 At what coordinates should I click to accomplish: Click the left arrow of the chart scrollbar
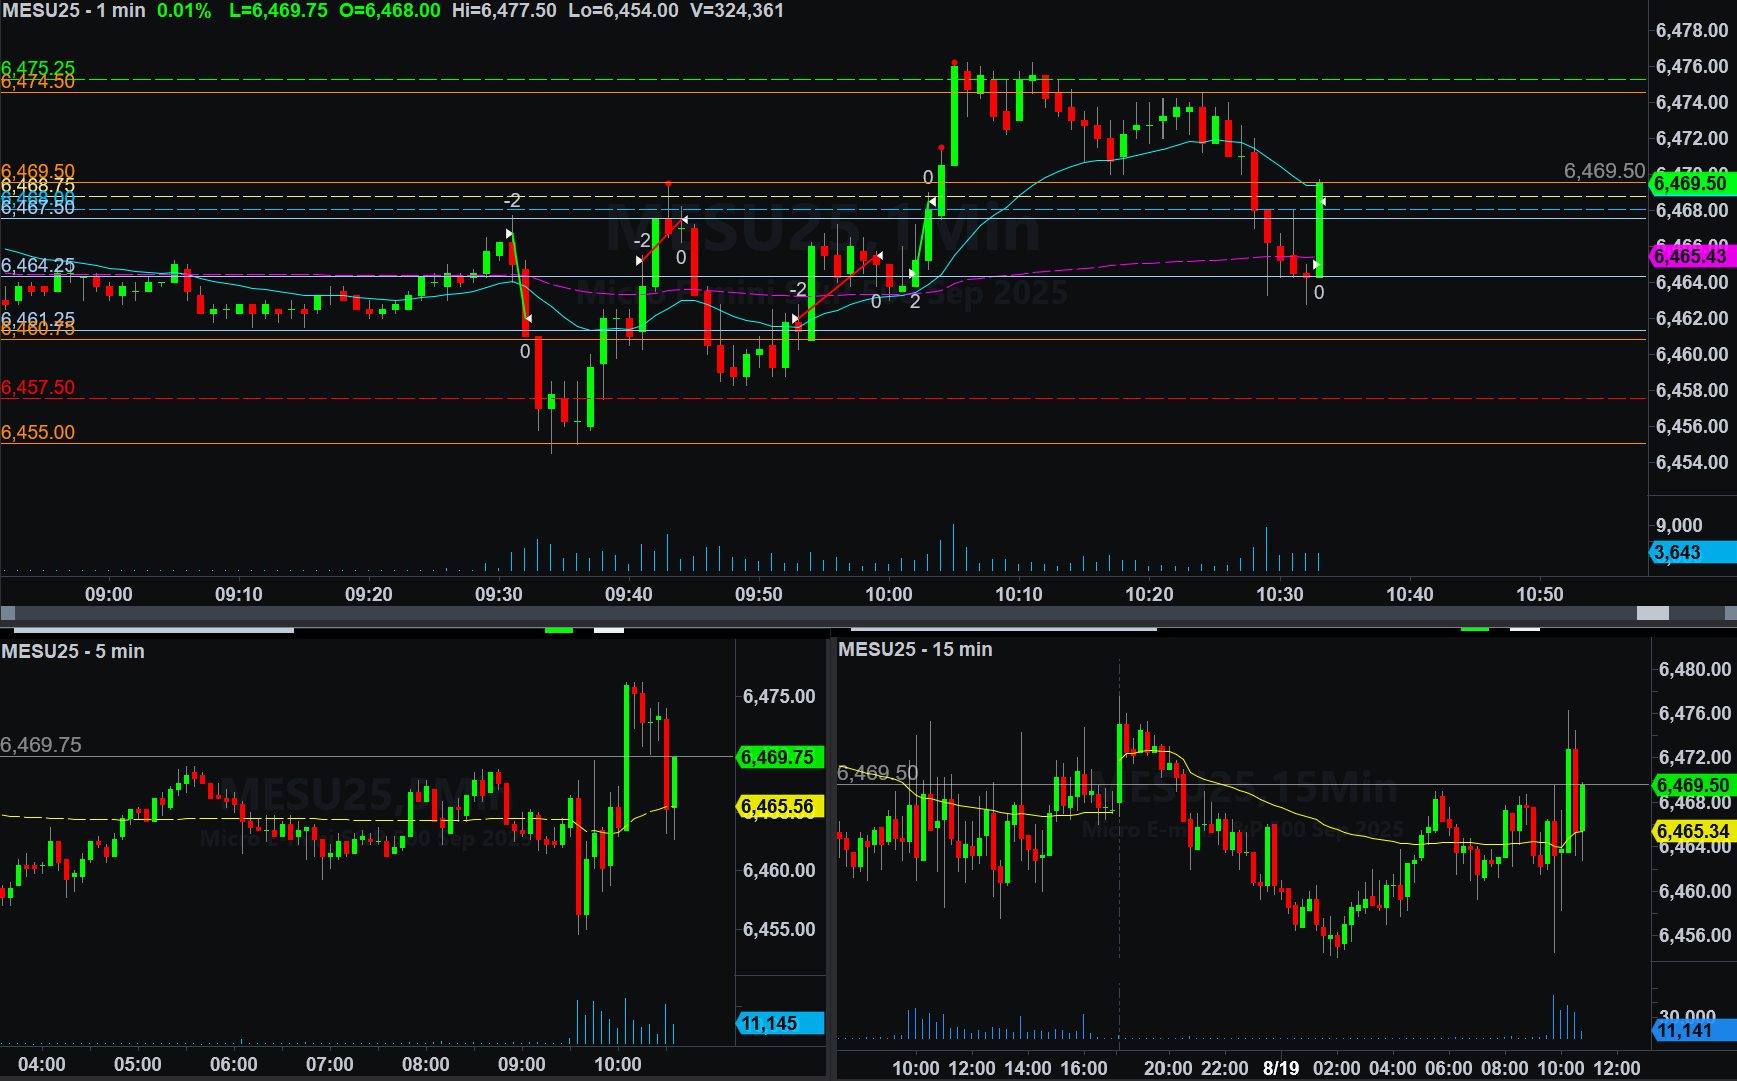pos(8,613)
